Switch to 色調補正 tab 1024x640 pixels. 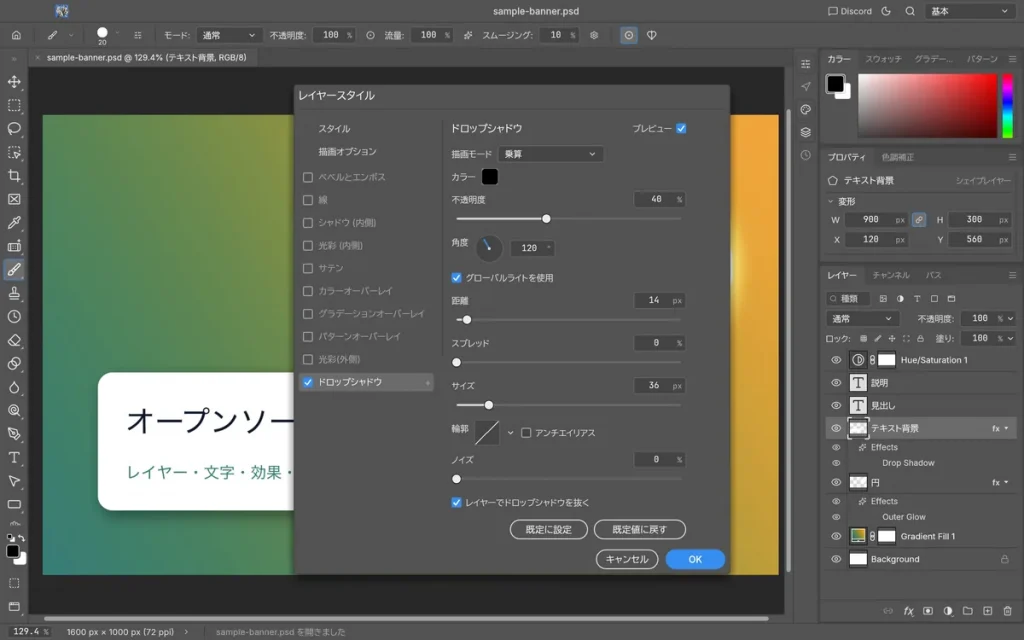[x=897, y=157]
